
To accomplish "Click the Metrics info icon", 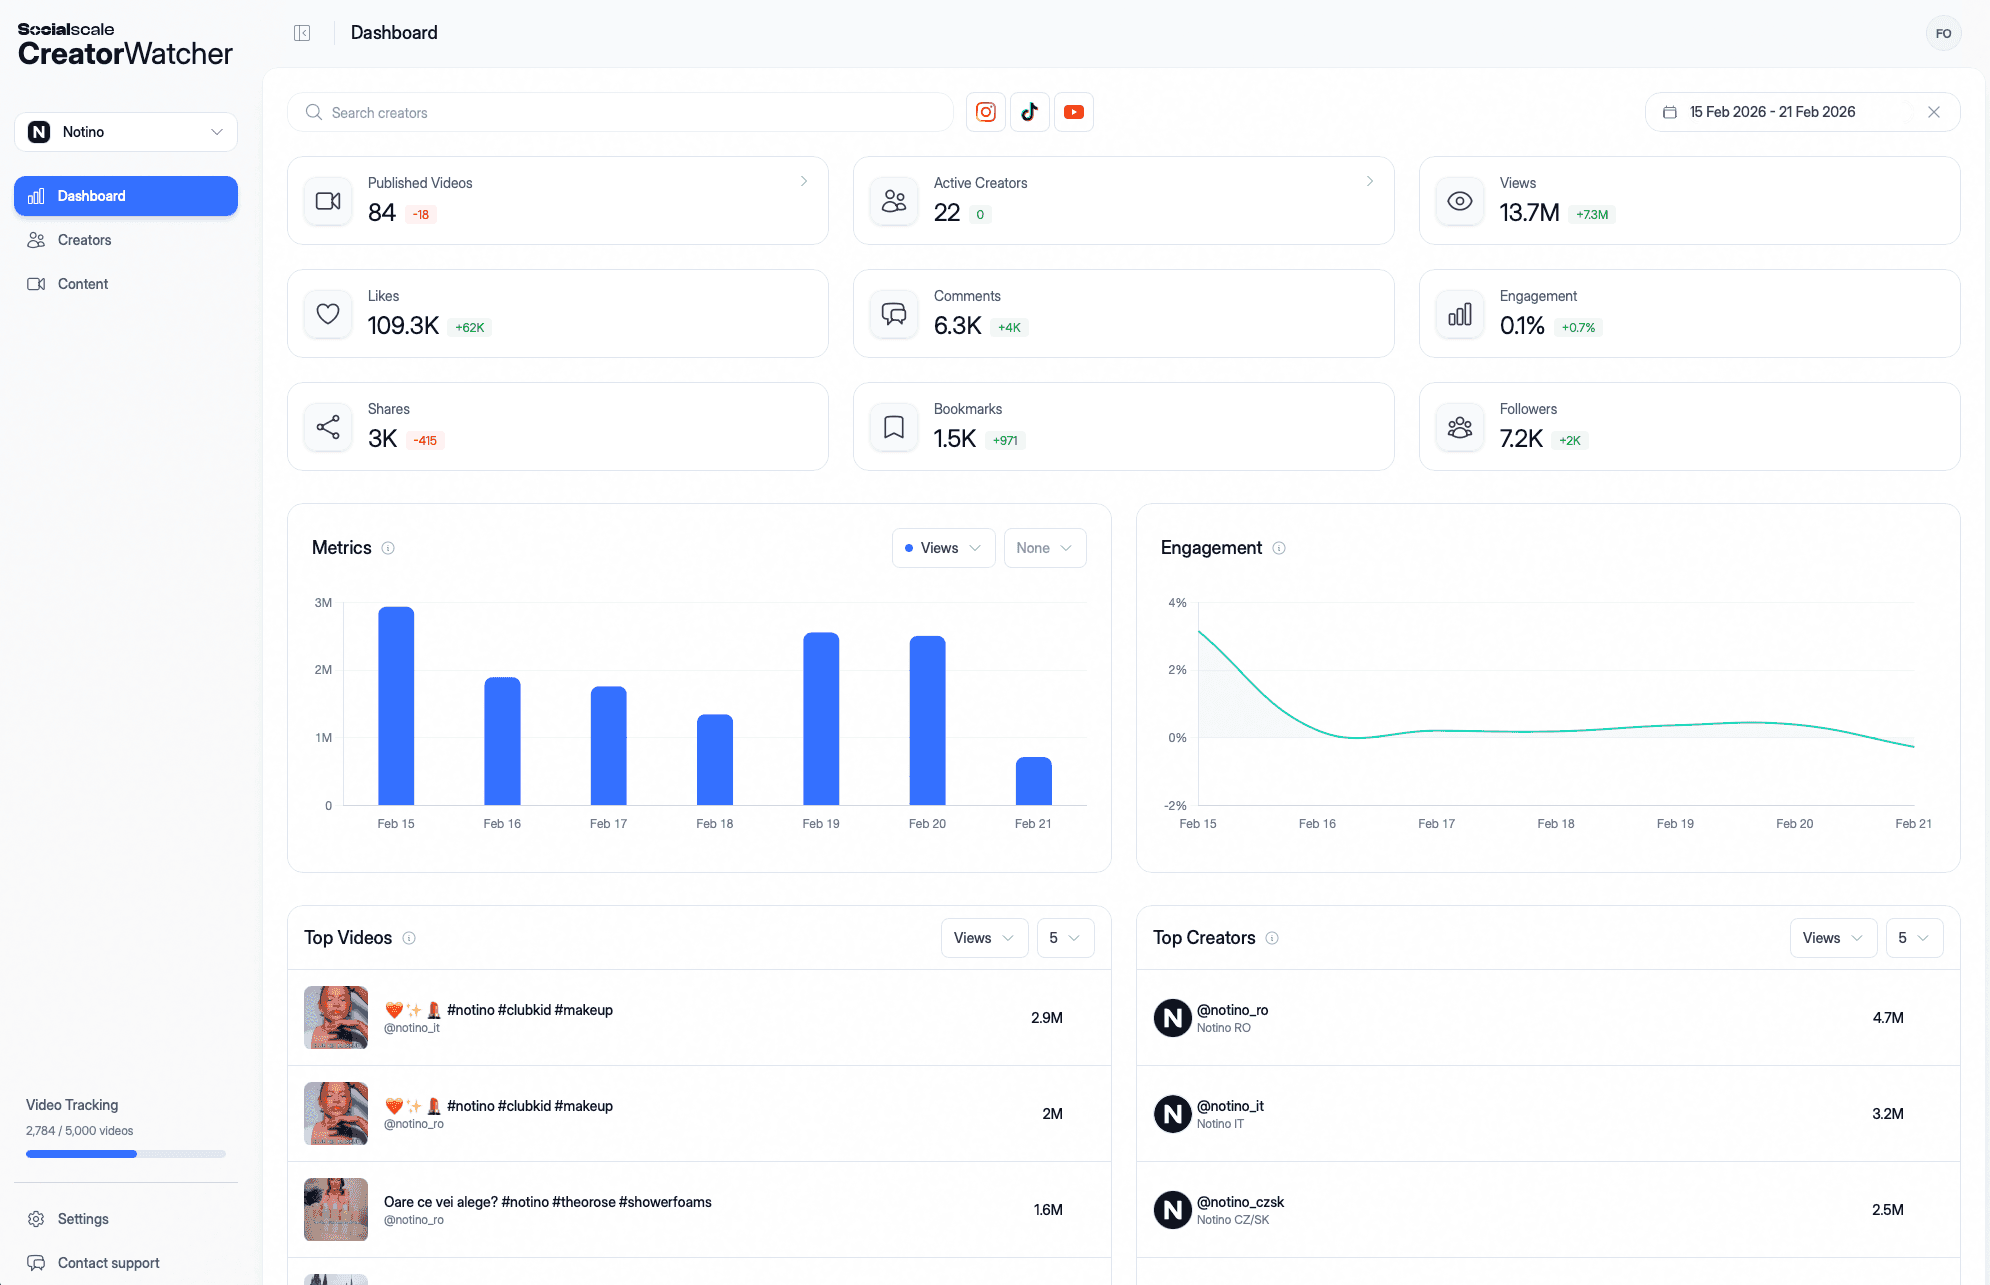I will click(388, 548).
